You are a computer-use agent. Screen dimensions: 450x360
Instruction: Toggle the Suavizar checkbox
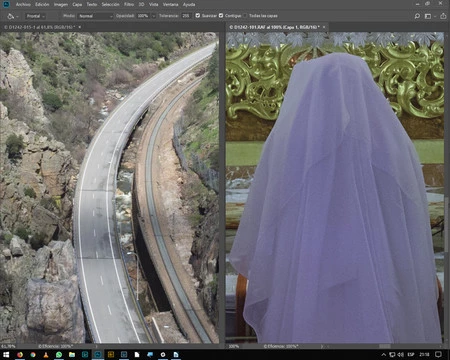tap(198, 16)
